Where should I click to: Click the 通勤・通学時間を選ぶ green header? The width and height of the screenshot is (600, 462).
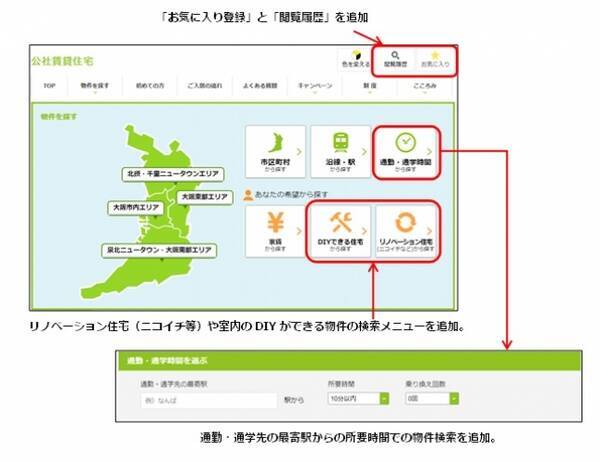(x=349, y=361)
